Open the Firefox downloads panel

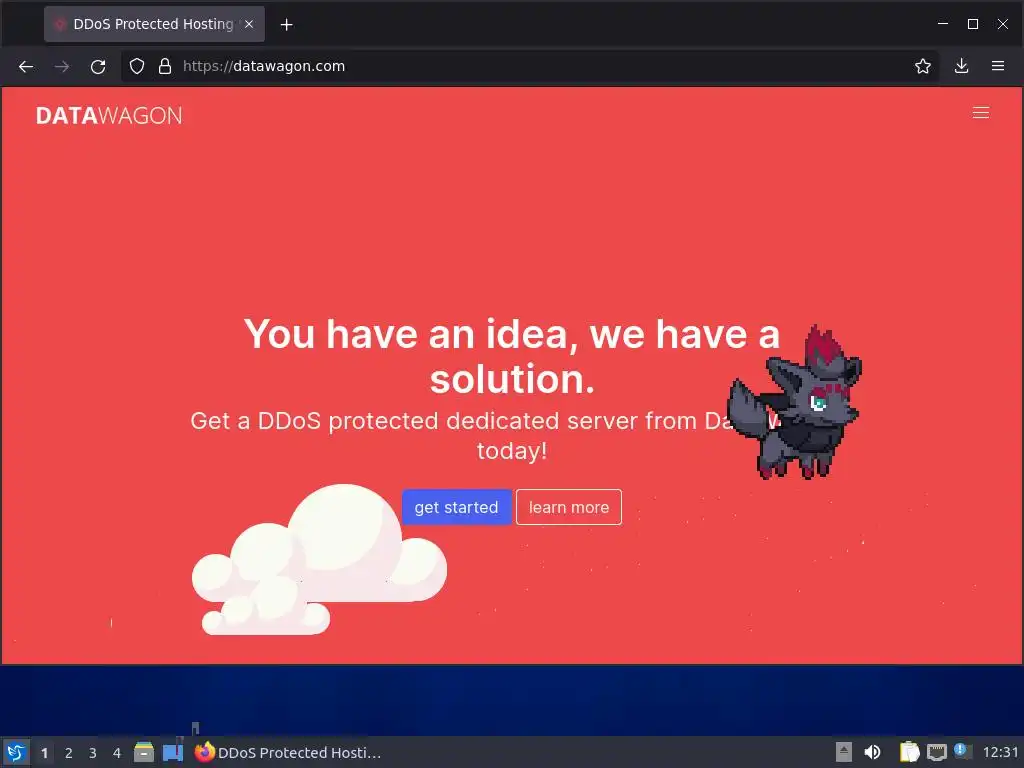tap(961, 66)
